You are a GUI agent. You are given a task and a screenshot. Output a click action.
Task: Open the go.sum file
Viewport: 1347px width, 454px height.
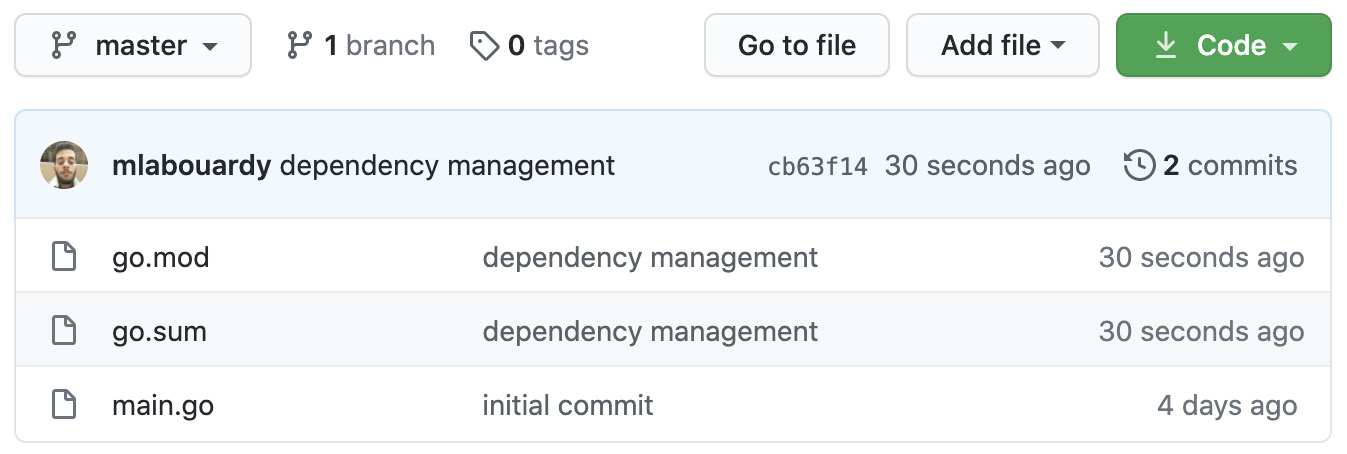pyautogui.click(x=160, y=331)
